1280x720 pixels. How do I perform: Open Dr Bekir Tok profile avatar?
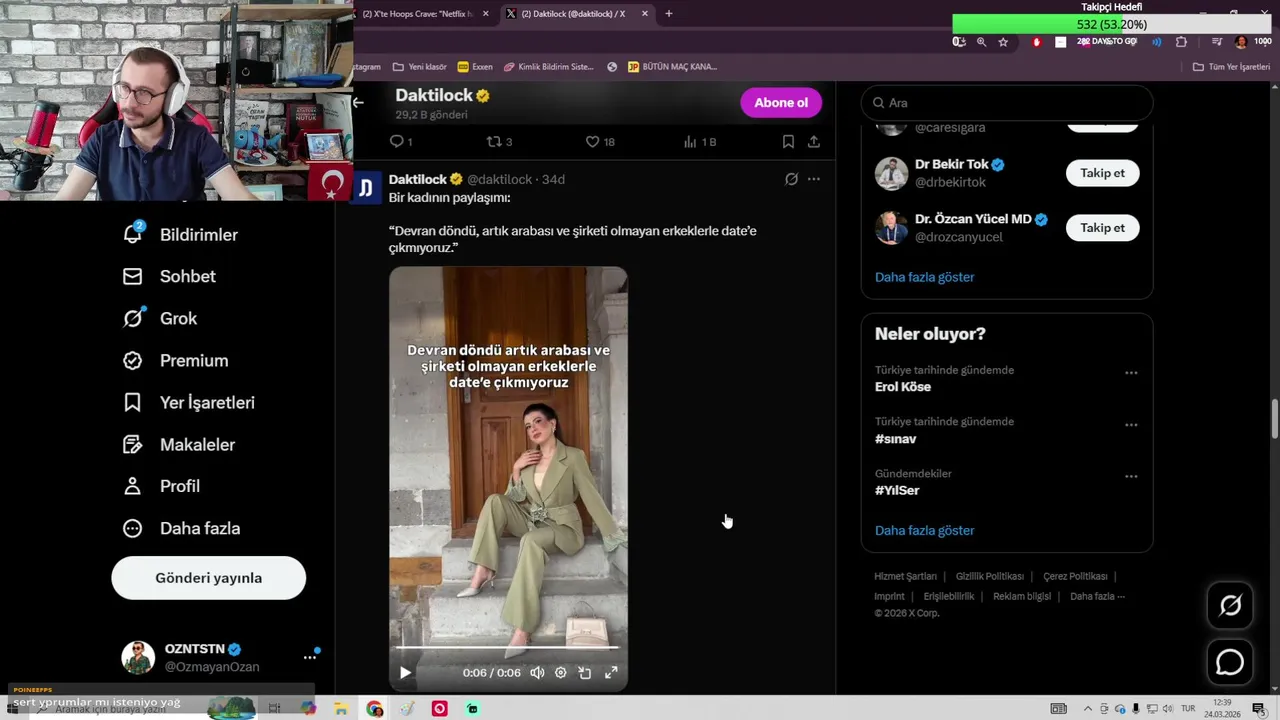click(x=891, y=173)
